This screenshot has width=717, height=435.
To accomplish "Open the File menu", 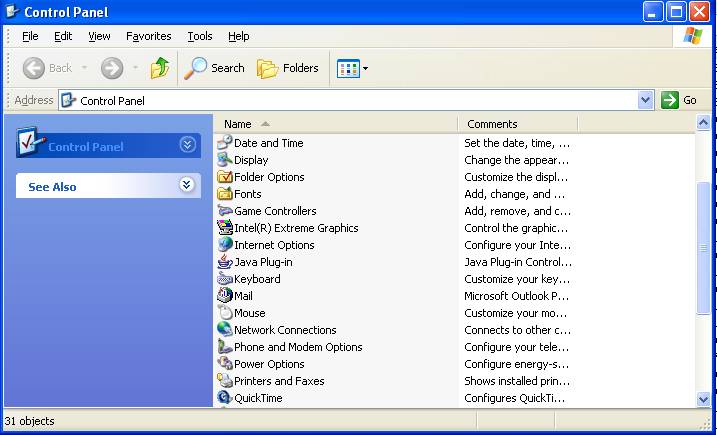I will click(x=30, y=36).
